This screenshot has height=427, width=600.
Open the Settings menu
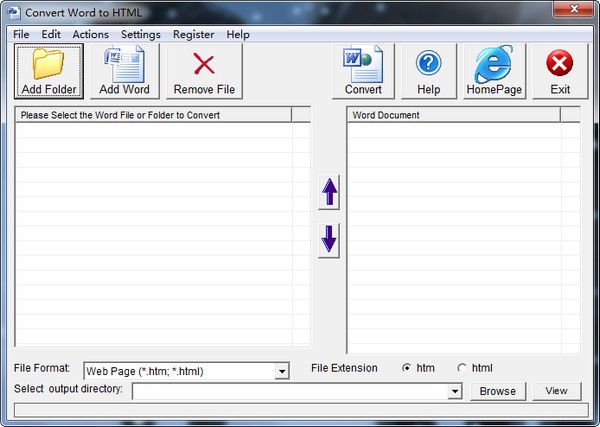(141, 34)
